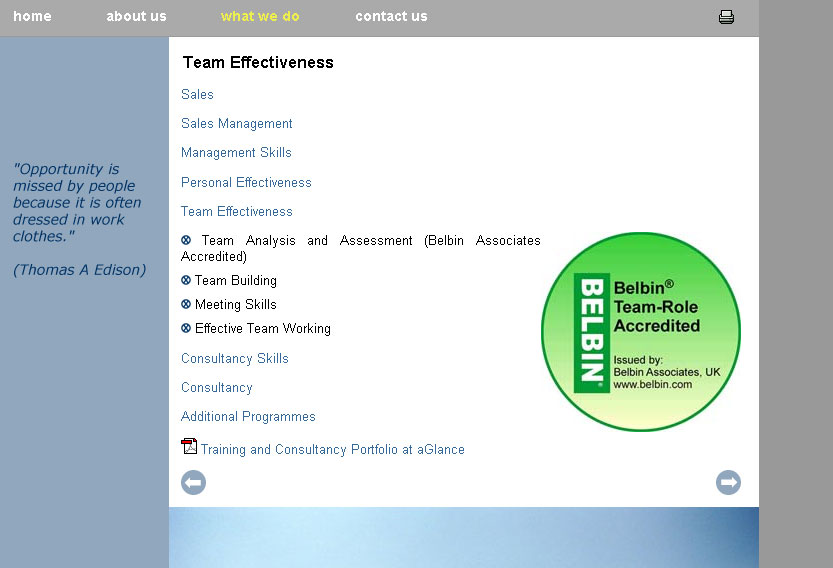Open the Additional Programmes link
Screen dimensions: 833x568
click(x=248, y=417)
